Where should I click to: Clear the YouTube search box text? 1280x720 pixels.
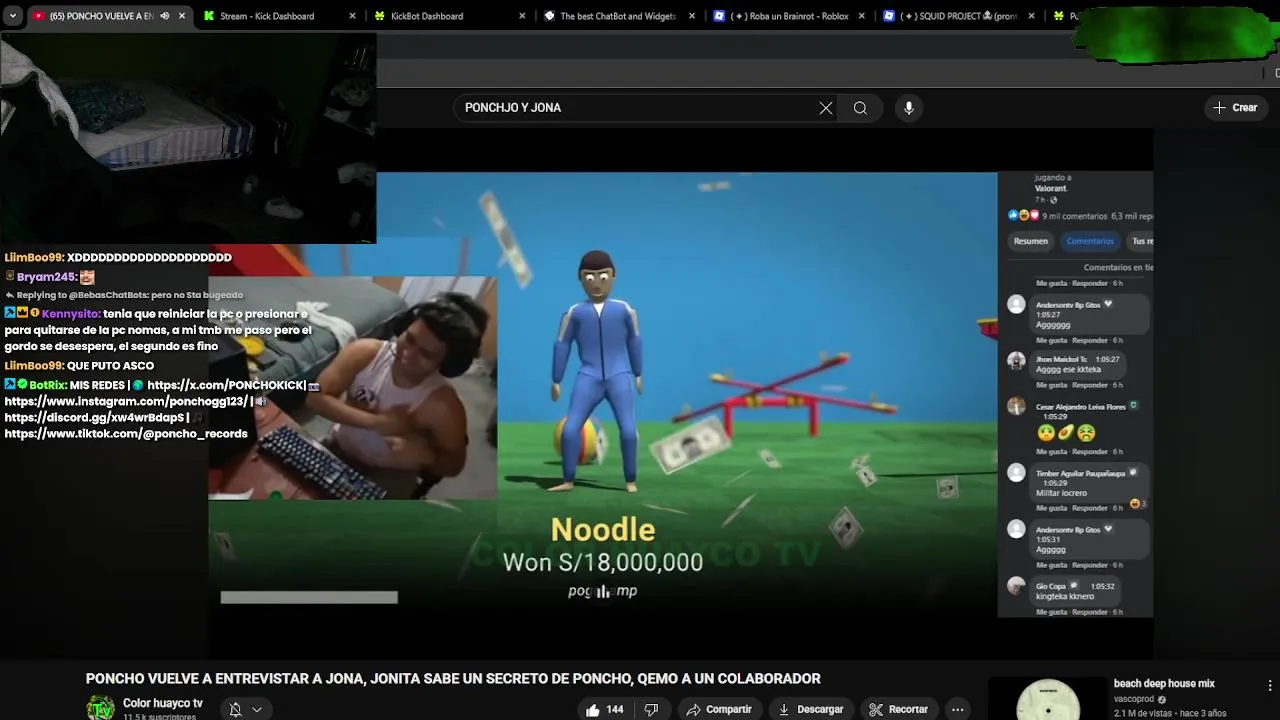pos(826,108)
